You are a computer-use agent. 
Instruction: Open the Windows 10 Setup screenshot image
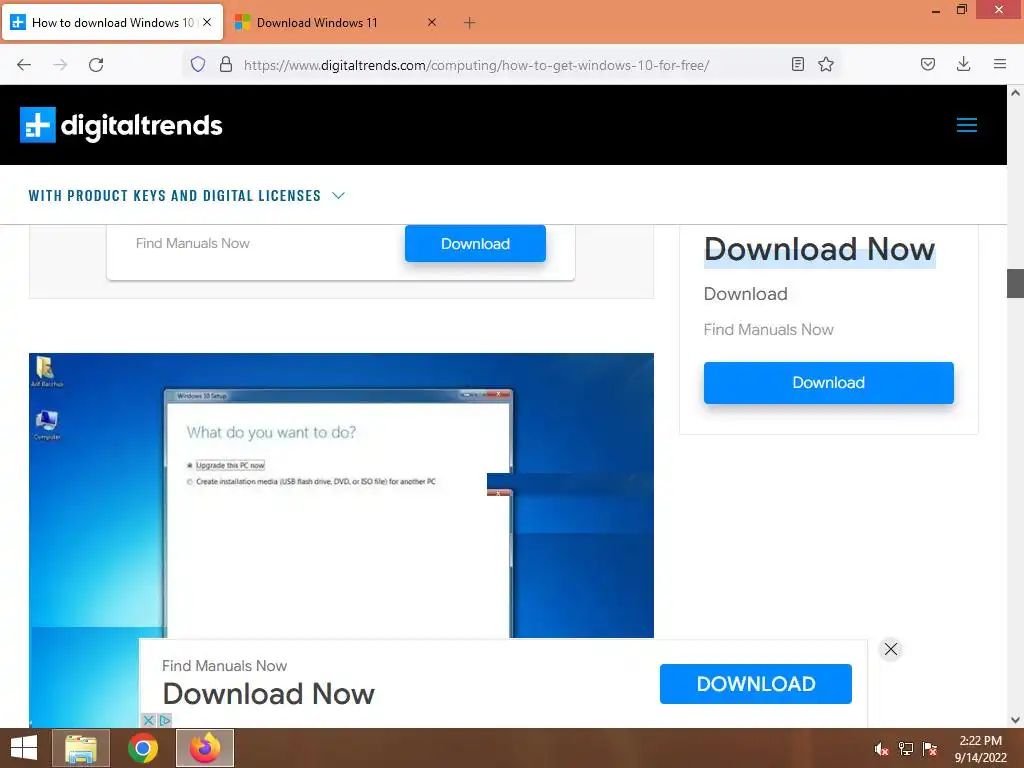(x=341, y=496)
